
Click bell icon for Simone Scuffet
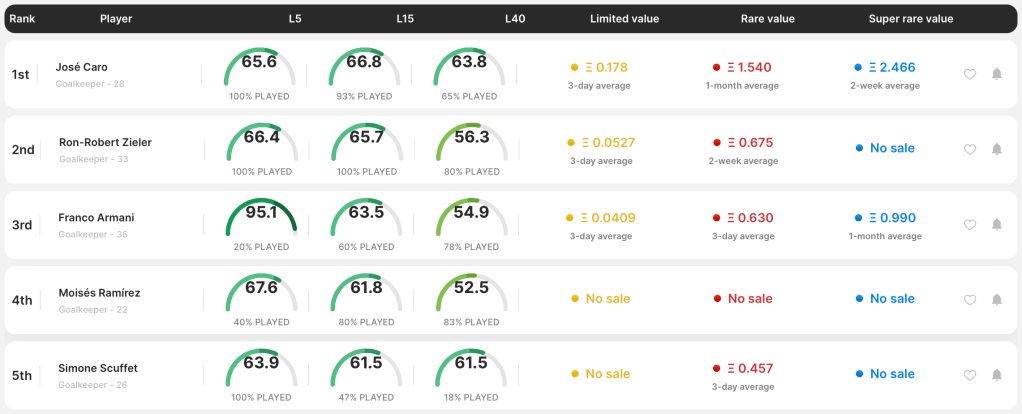point(996,375)
